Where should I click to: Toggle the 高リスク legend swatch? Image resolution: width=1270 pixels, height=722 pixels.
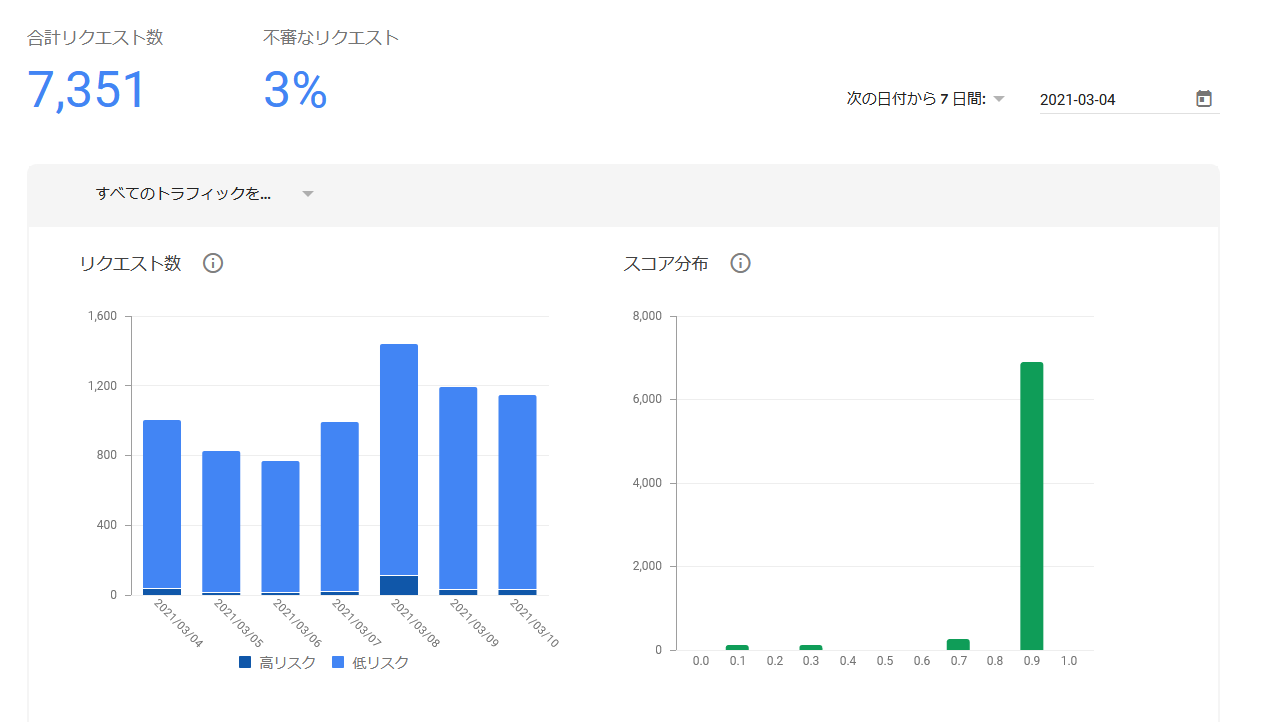click(x=245, y=662)
